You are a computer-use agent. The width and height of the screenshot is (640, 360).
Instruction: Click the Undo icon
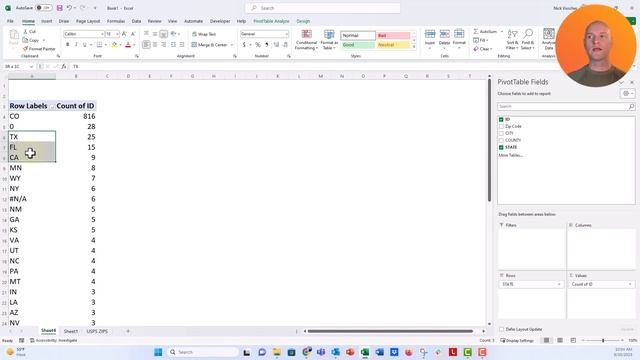click(x=69, y=8)
